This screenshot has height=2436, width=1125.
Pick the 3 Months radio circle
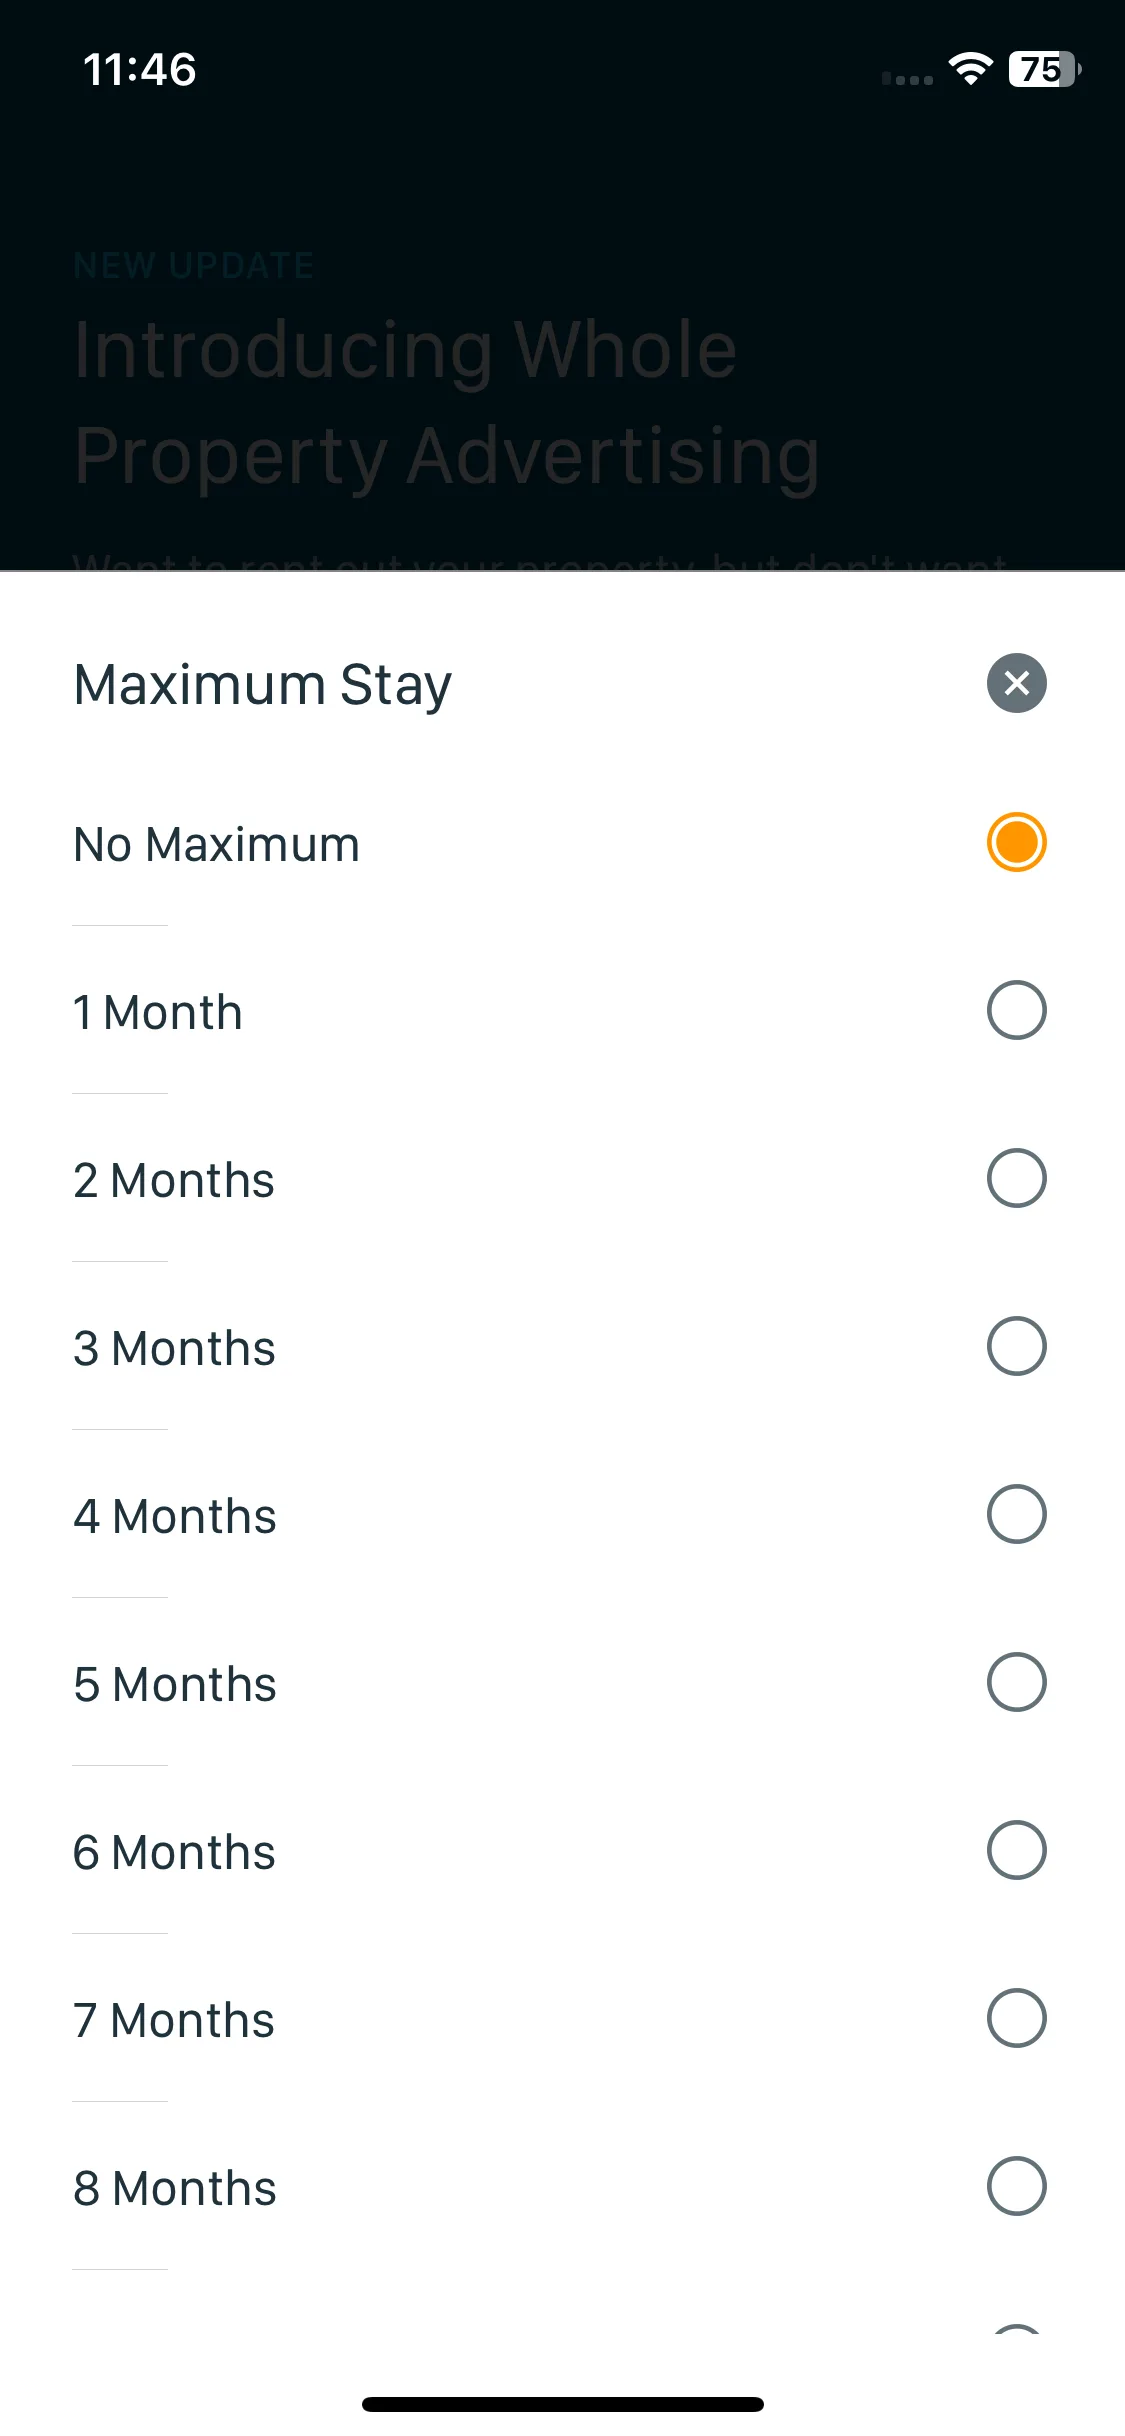(1016, 1346)
